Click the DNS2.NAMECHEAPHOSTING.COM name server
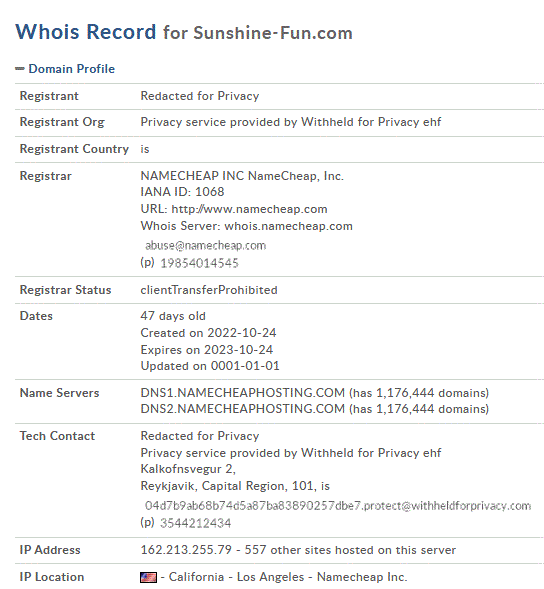Viewport: 544px width, 589px height. click(243, 409)
